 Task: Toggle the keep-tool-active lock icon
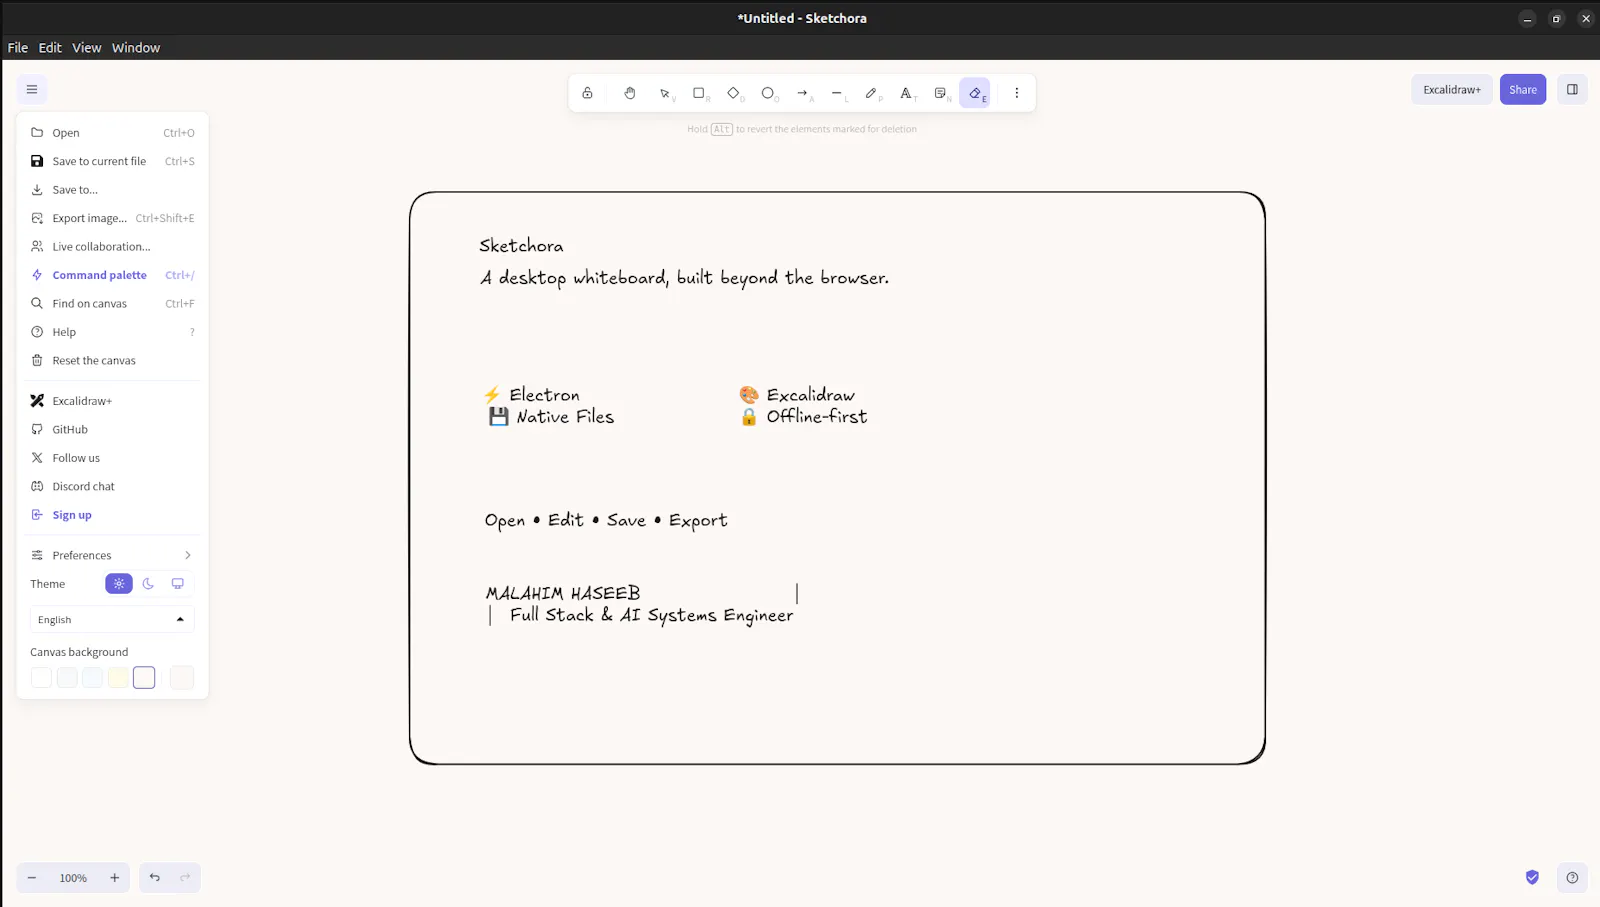[x=587, y=93]
